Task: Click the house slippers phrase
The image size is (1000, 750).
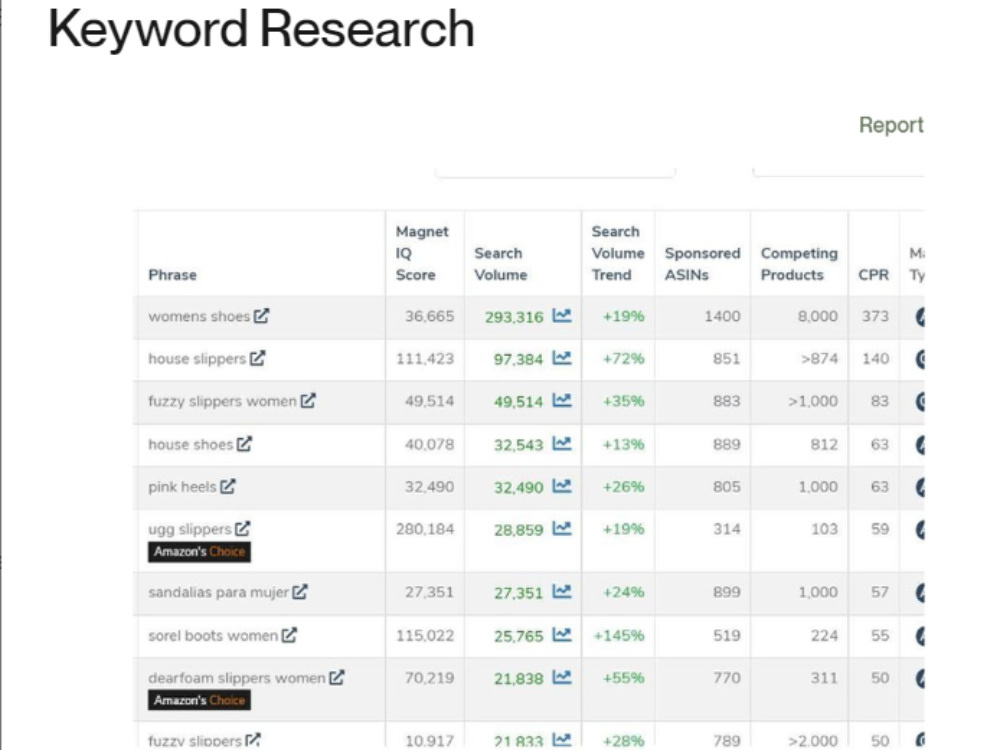Action: tap(197, 359)
